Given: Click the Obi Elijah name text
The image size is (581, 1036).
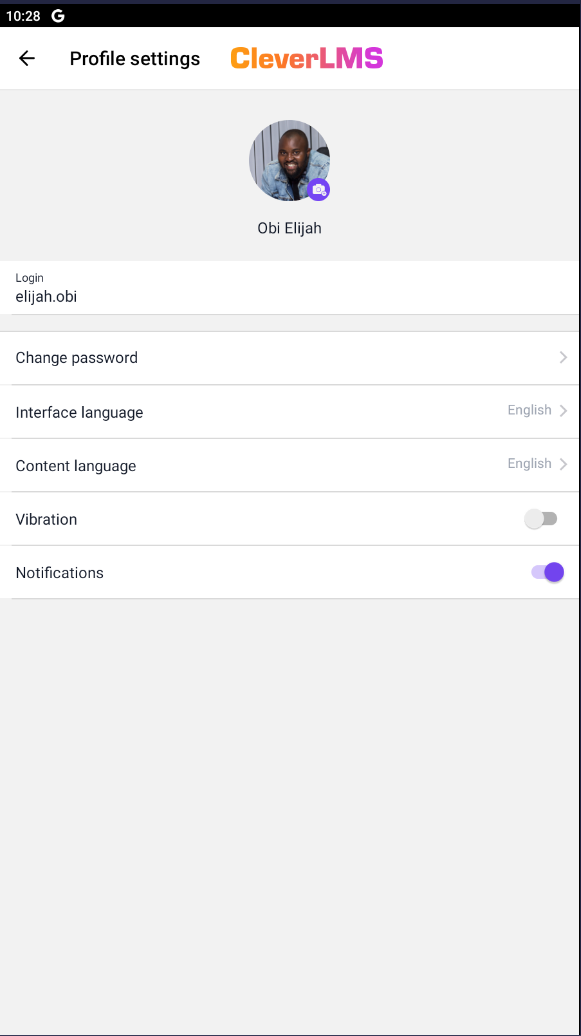Looking at the screenshot, I should 290,229.
